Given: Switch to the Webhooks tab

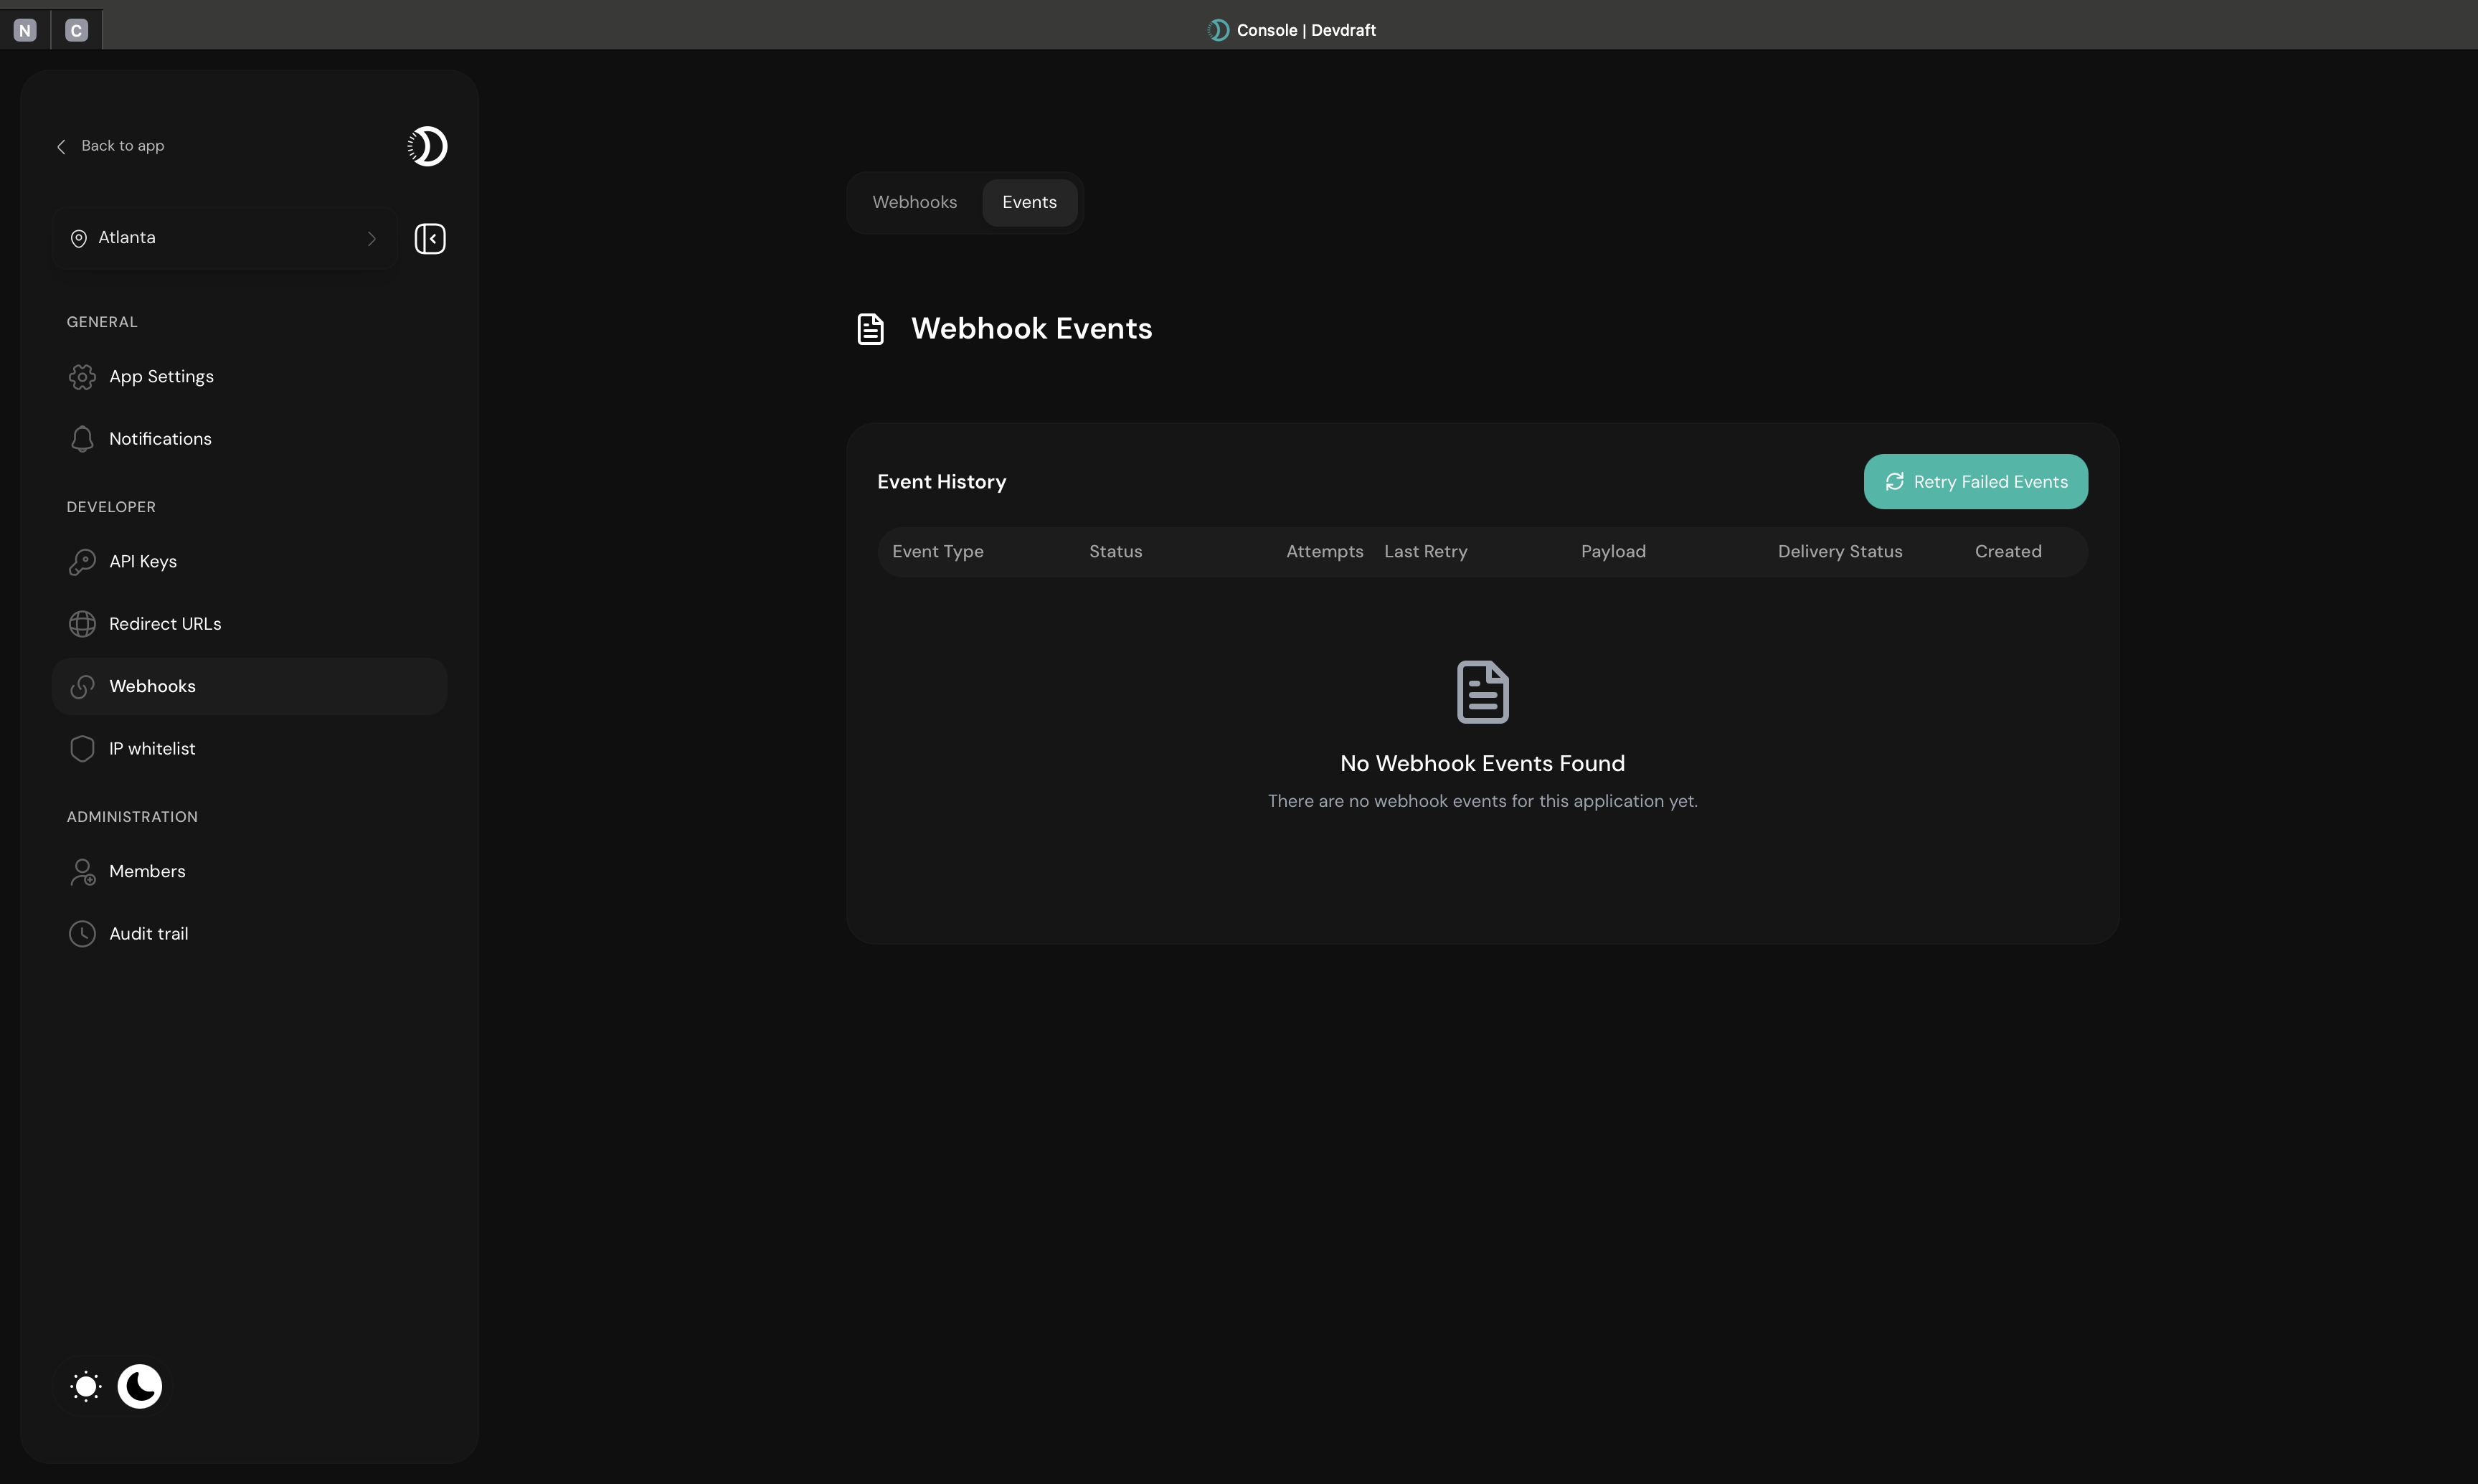Looking at the screenshot, I should tap(913, 202).
